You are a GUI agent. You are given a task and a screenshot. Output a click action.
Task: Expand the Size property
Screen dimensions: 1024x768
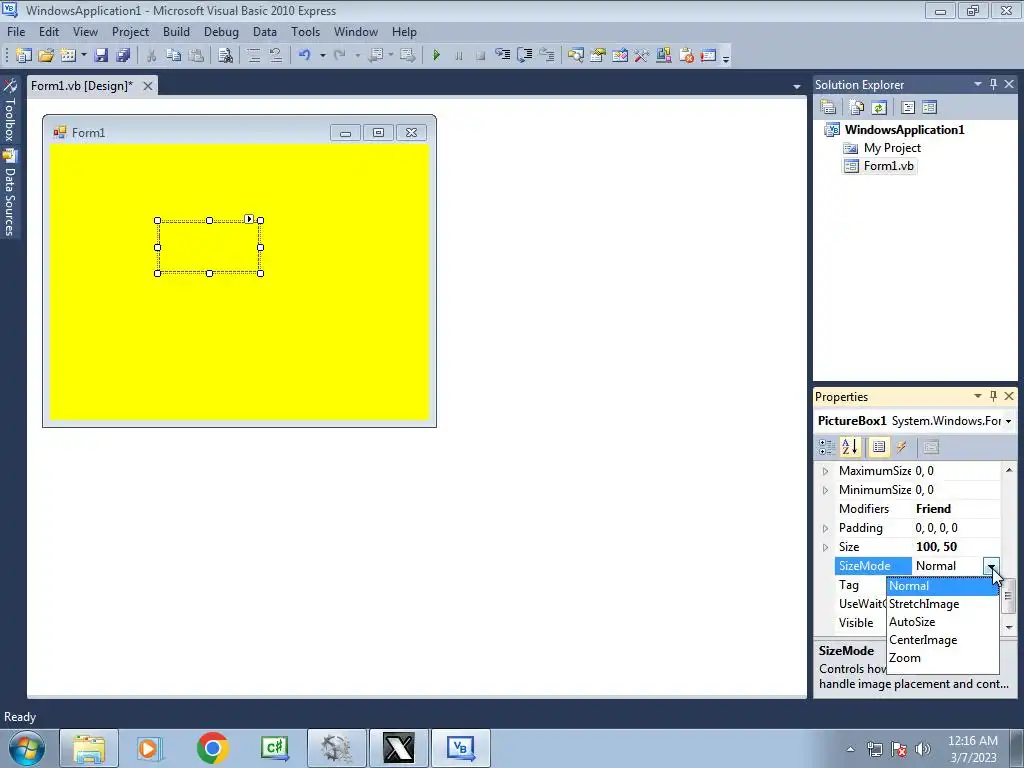click(825, 547)
